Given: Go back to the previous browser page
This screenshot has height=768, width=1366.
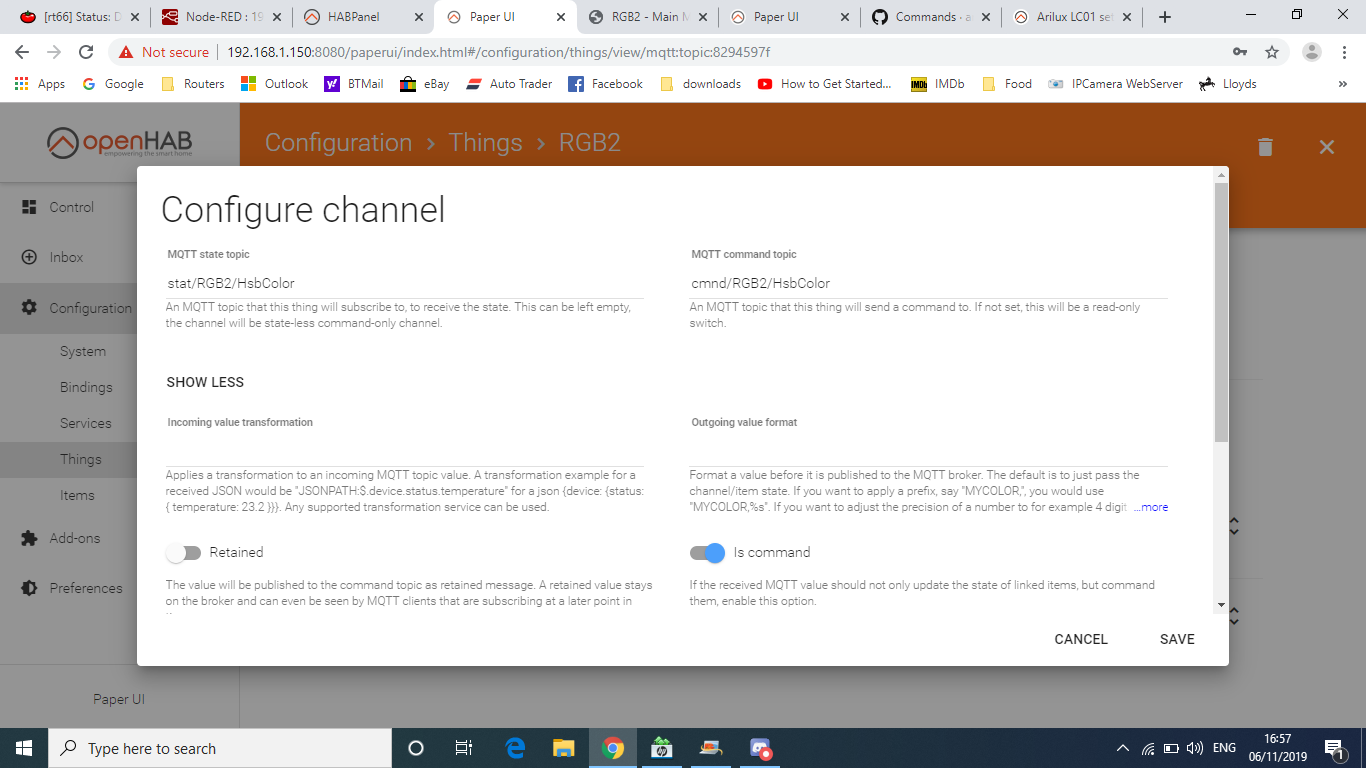Looking at the screenshot, I should click(22, 52).
